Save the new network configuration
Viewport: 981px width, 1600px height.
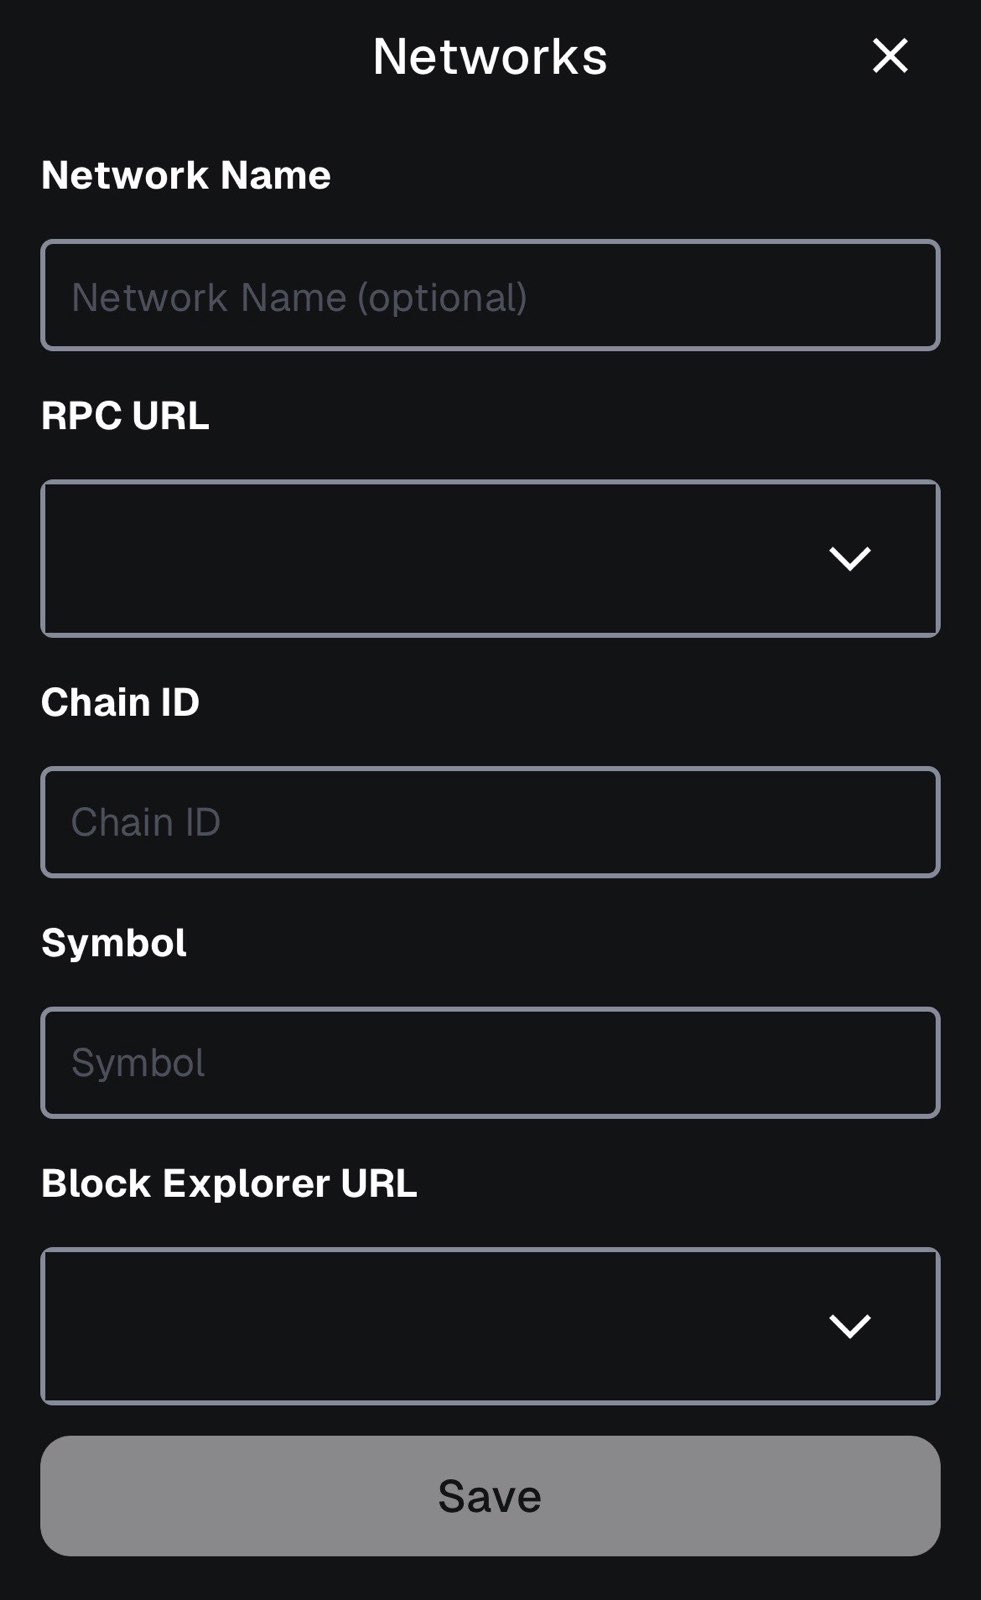click(x=489, y=1495)
